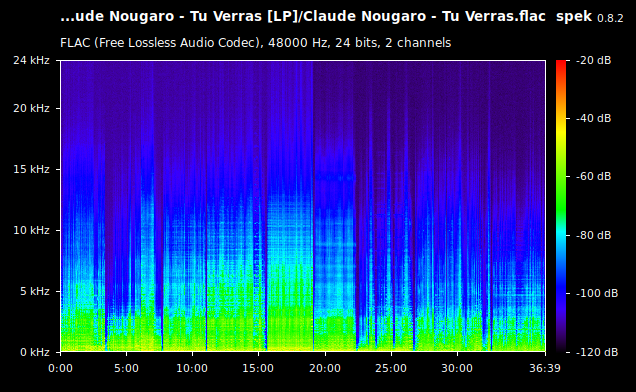Click the version number '0.8.2'
Viewport: 636px width, 392px height.
[x=610, y=18]
